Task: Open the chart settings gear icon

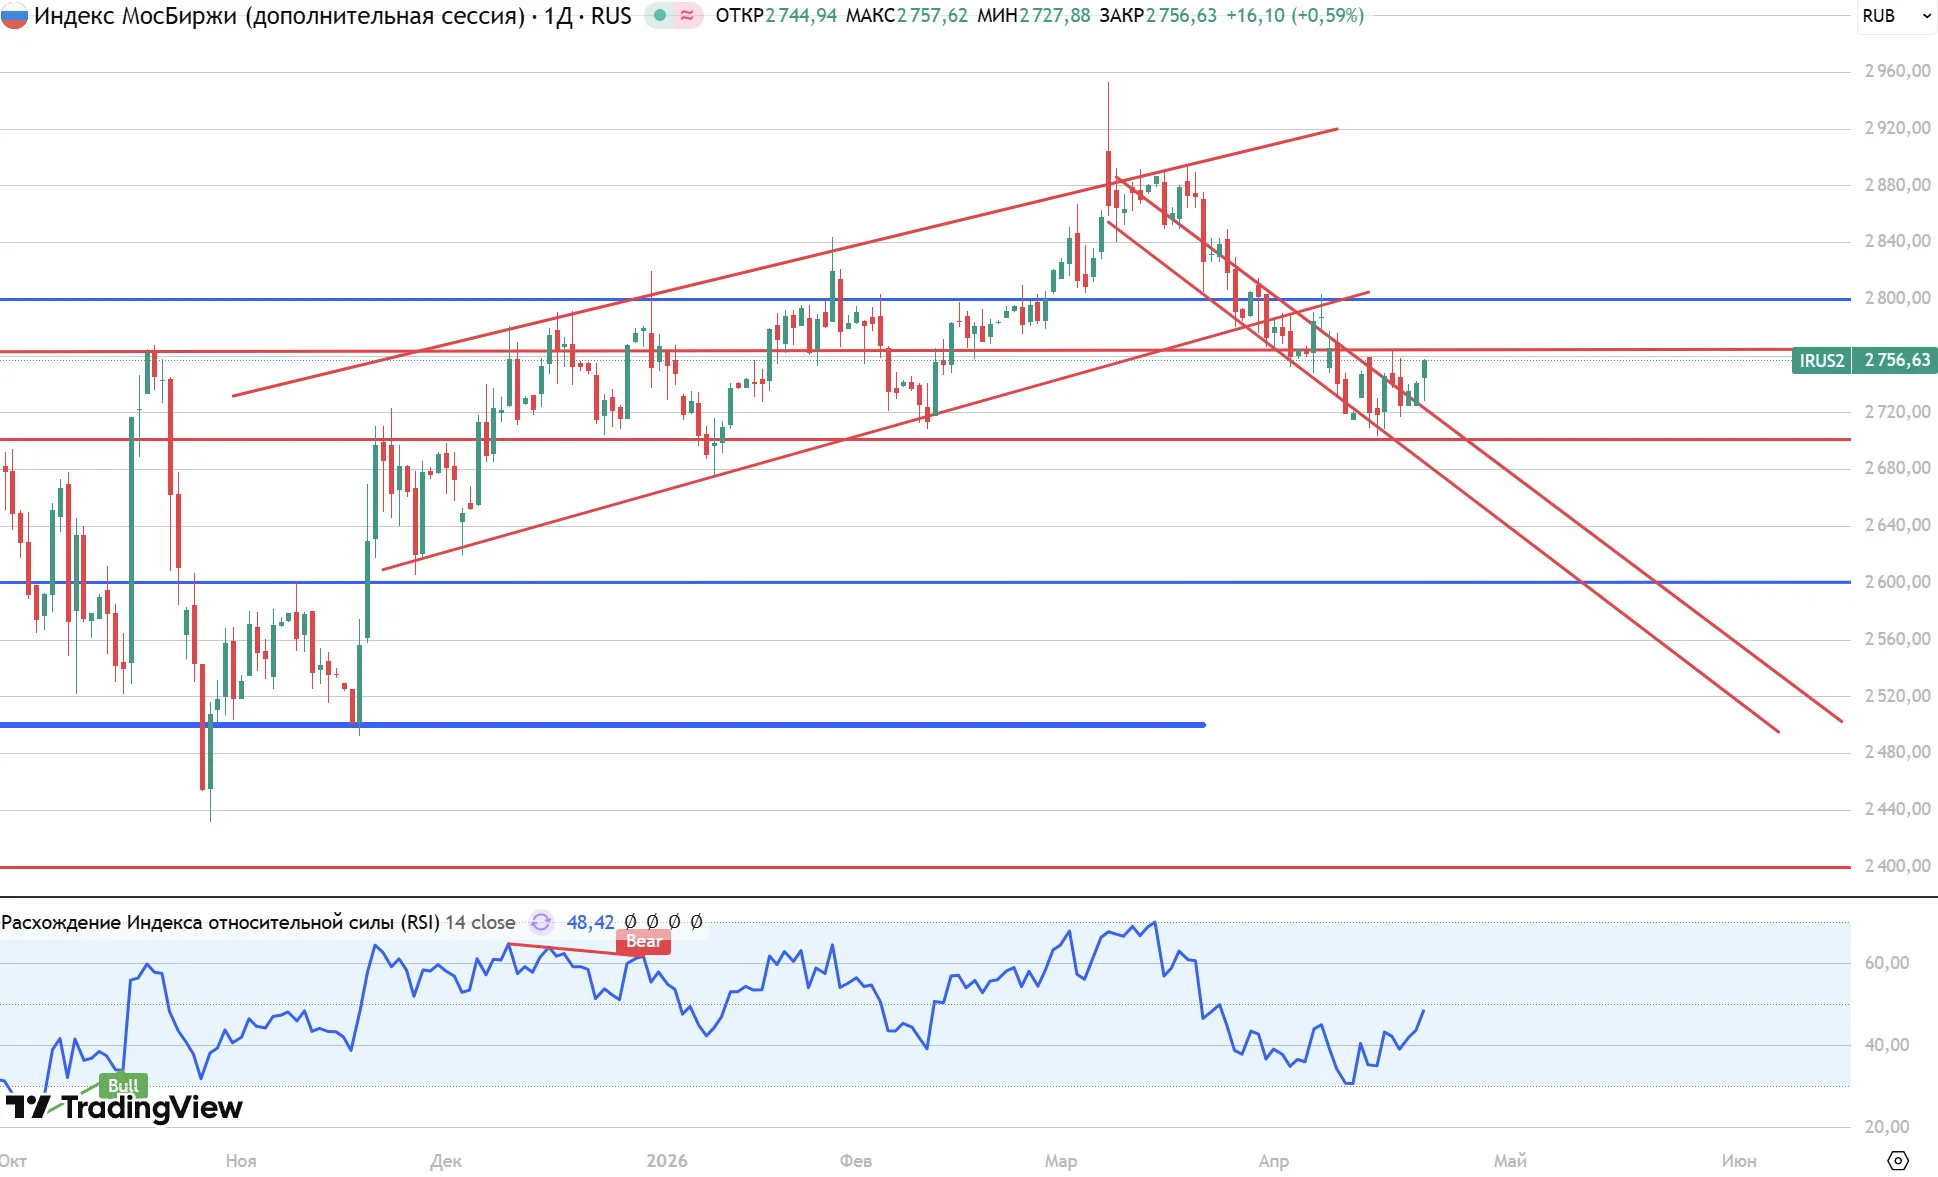Action: (1897, 1160)
